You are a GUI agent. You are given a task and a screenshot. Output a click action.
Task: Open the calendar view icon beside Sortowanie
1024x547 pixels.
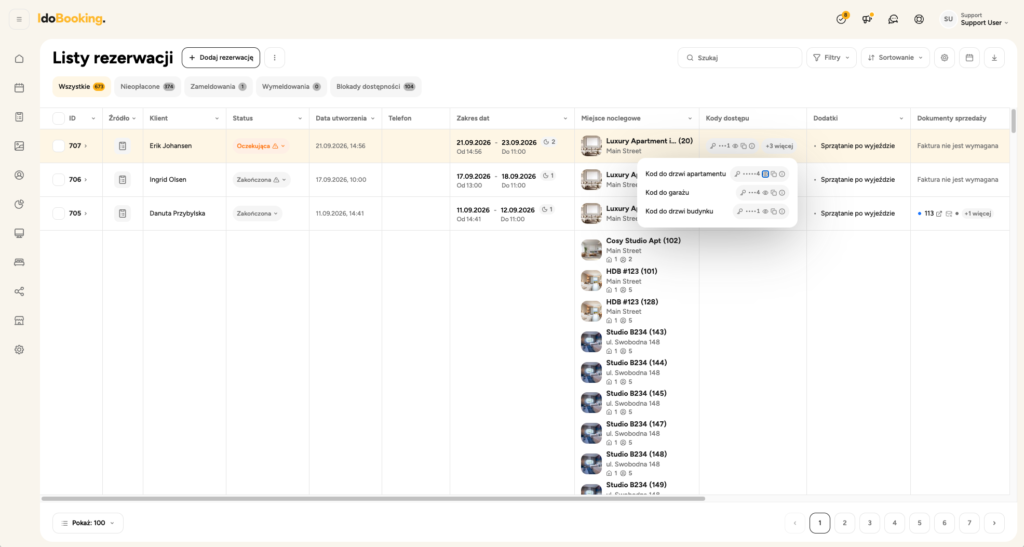(969, 57)
